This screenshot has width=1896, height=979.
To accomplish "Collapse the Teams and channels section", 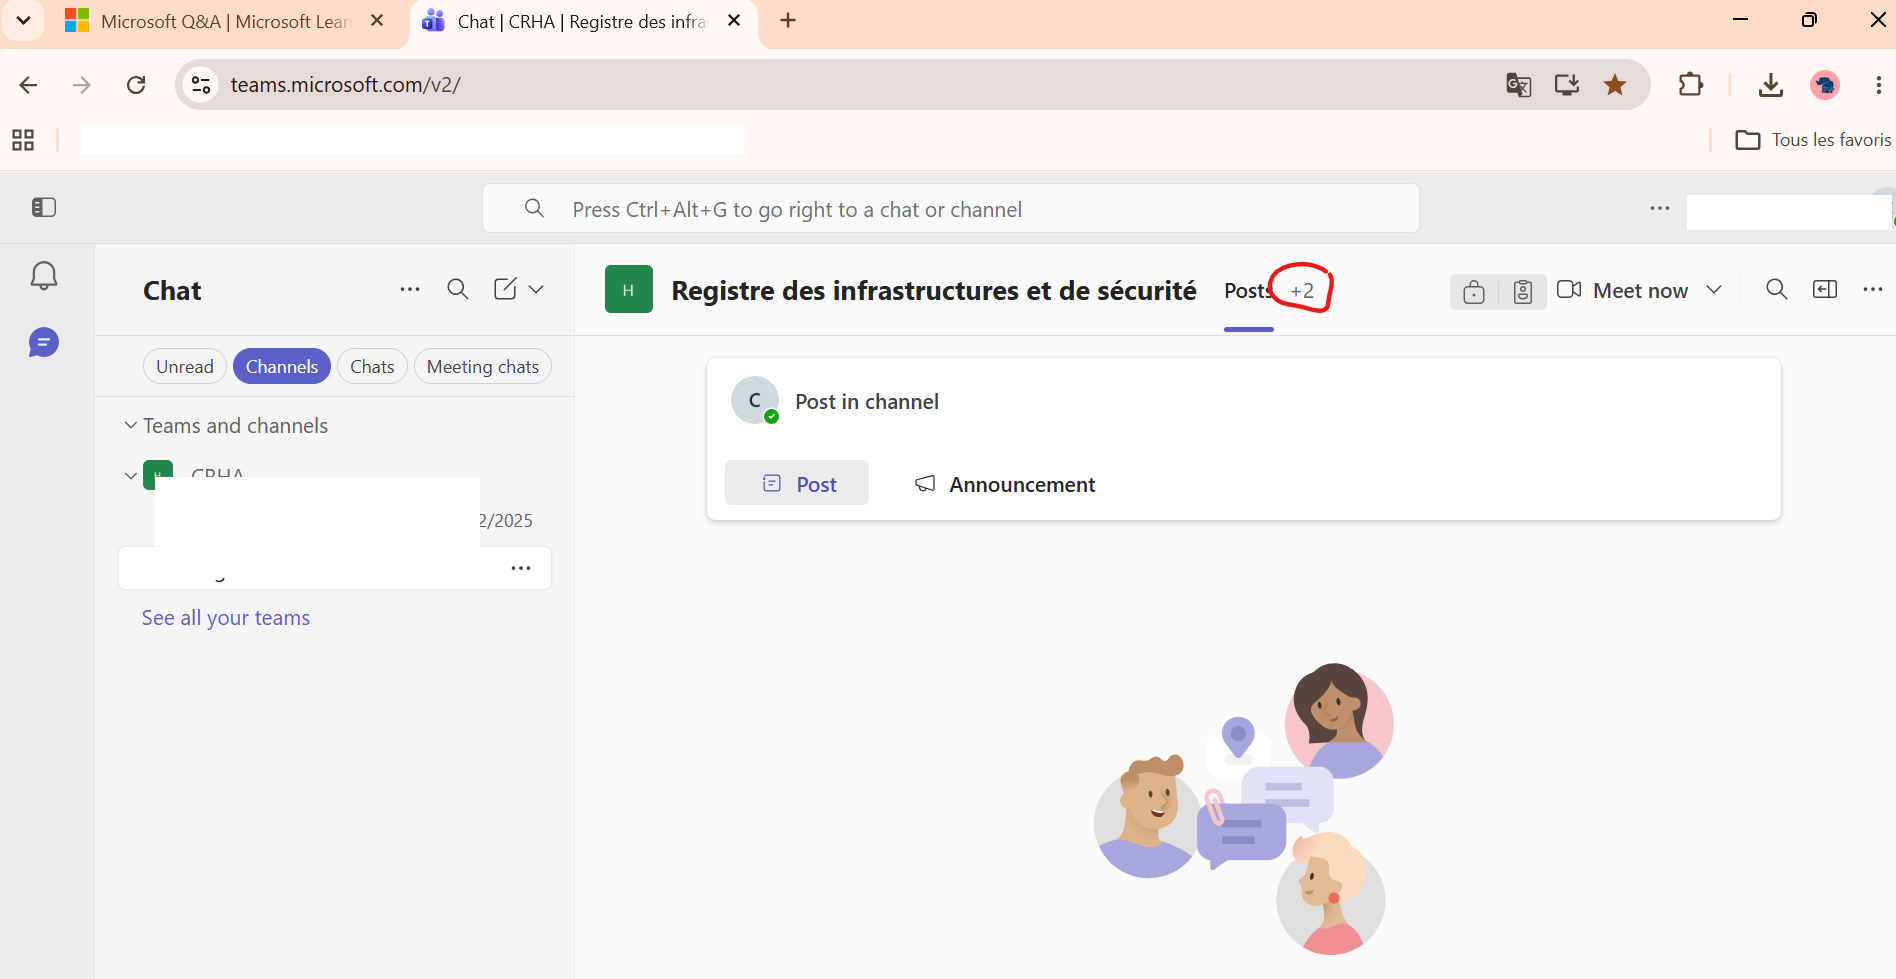I will coord(131,426).
